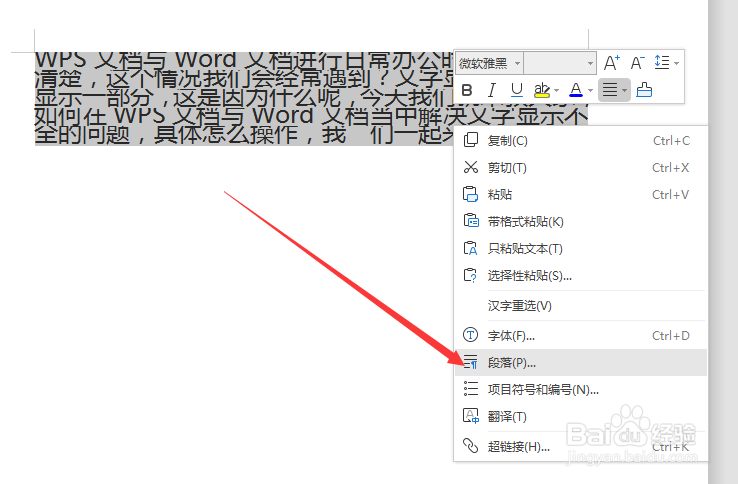Click the bullet list icon beside 项目符号和编号

click(x=471, y=389)
